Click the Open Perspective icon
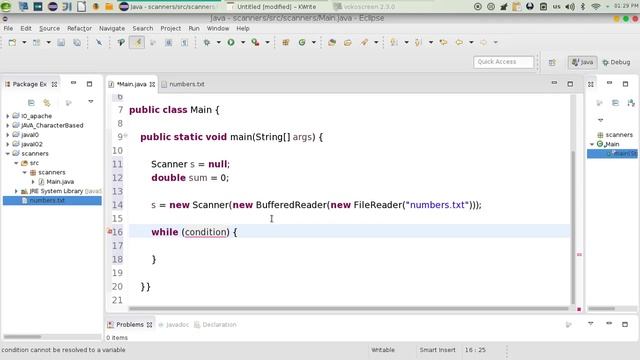640x360 pixels. pos(552,62)
